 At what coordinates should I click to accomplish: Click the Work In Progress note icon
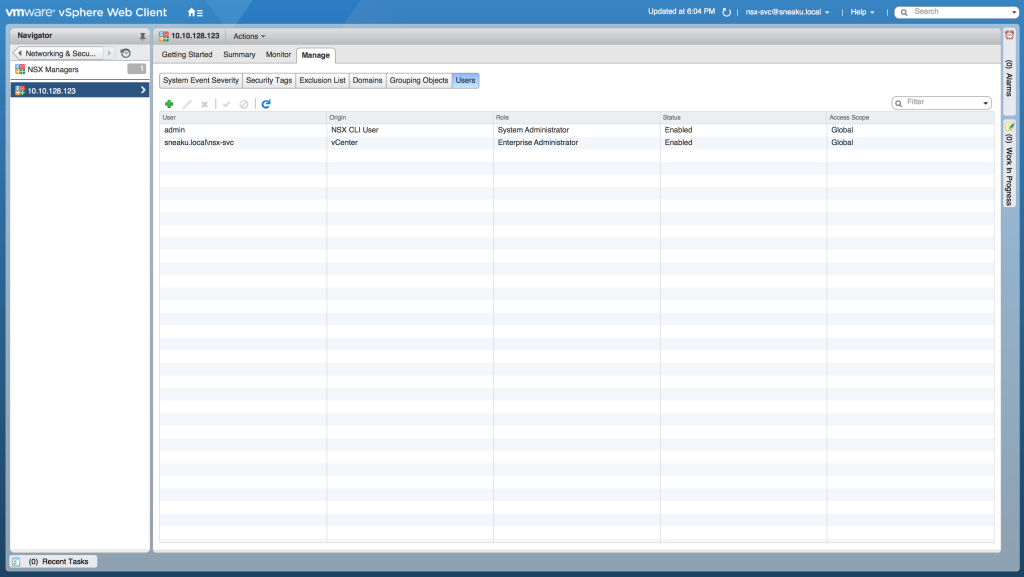click(1009, 126)
